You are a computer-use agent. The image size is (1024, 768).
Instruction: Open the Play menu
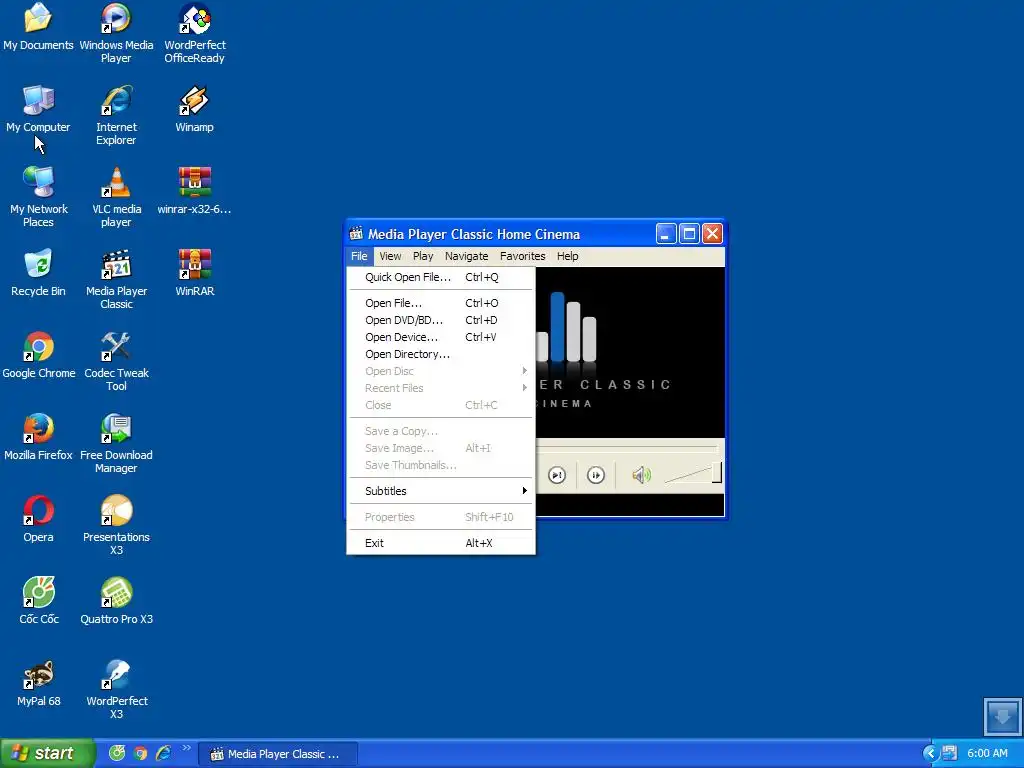pos(423,256)
